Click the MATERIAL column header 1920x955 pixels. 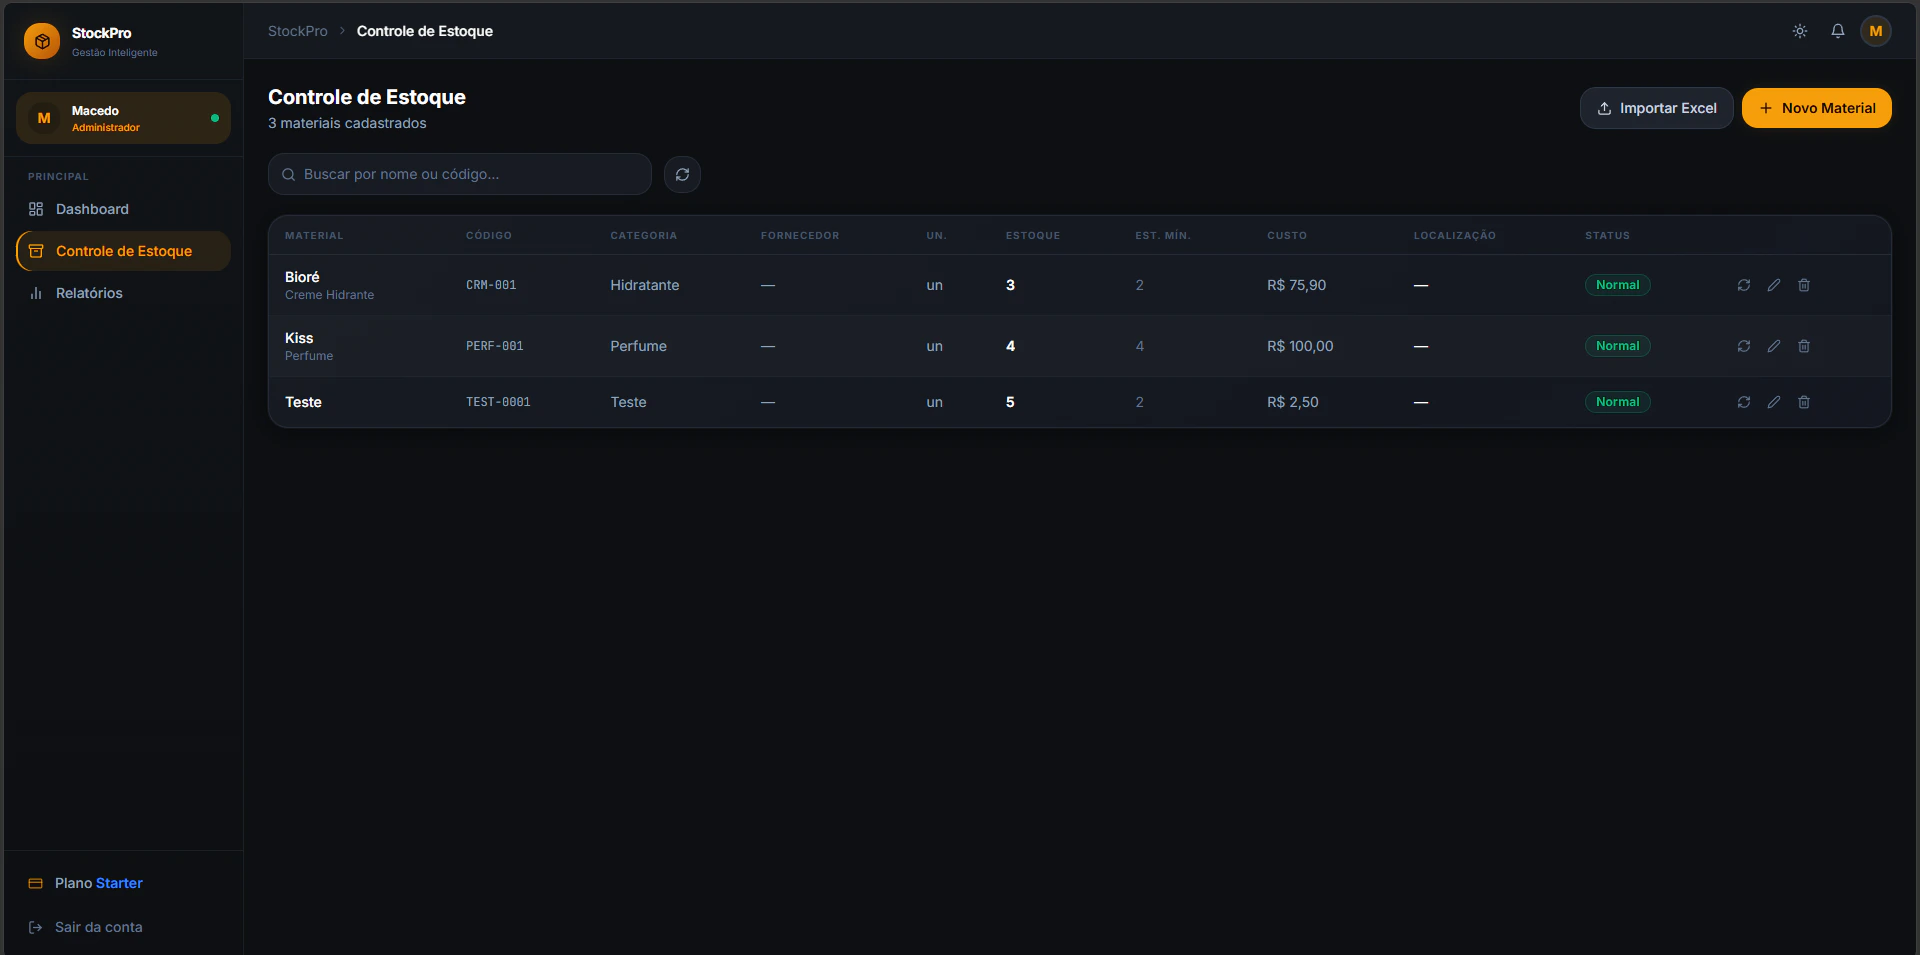[x=314, y=236]
